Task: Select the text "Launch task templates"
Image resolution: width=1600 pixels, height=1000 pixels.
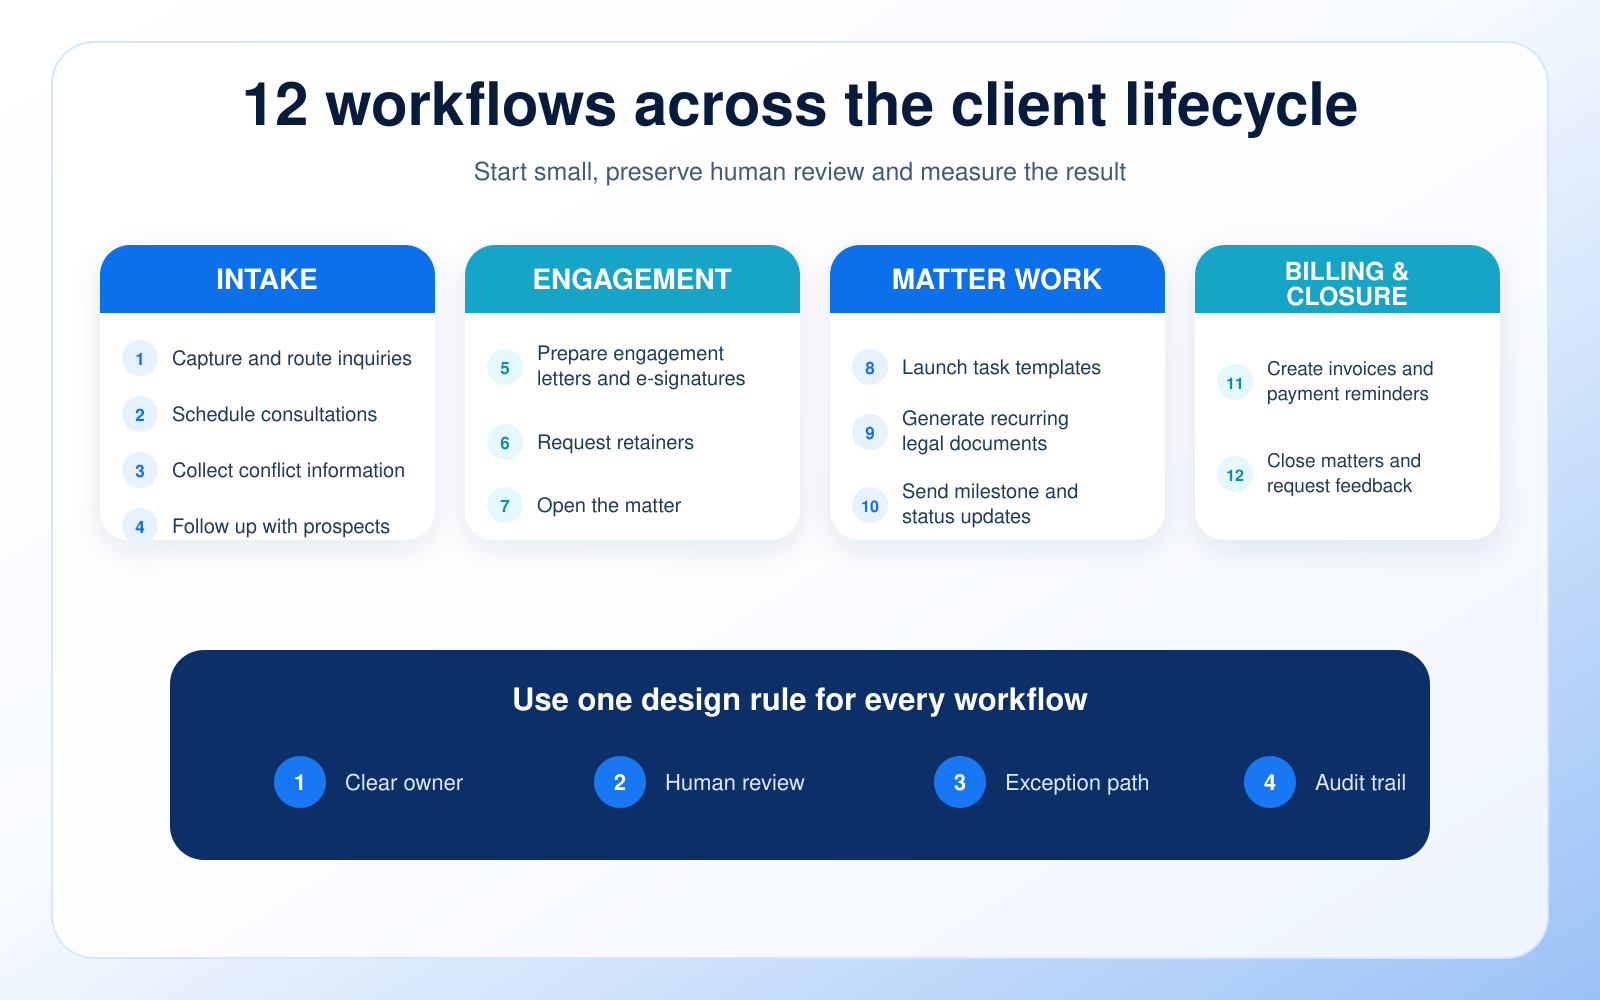Action: [x=1001, y=367]
